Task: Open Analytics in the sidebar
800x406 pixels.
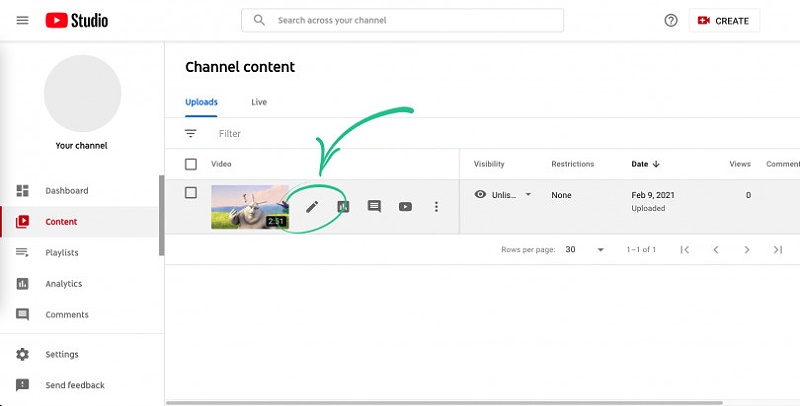Action: click(x=62, y=284)
